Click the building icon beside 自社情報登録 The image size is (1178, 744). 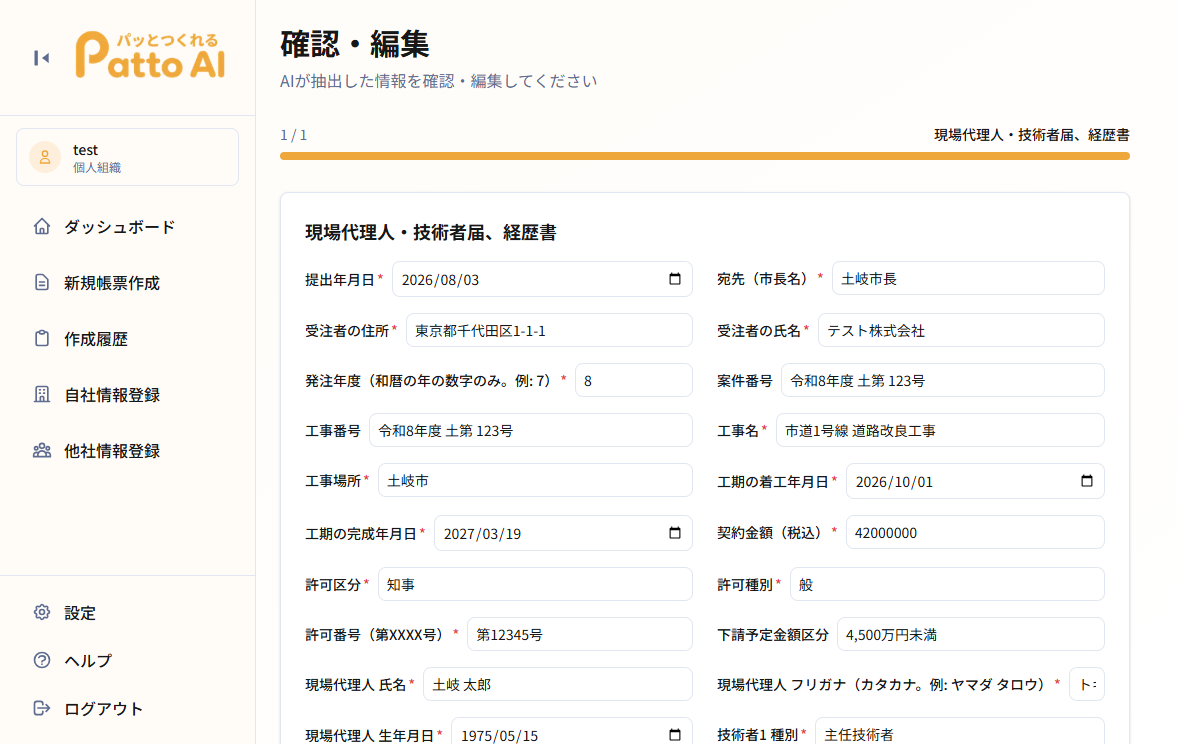(42, 395)
